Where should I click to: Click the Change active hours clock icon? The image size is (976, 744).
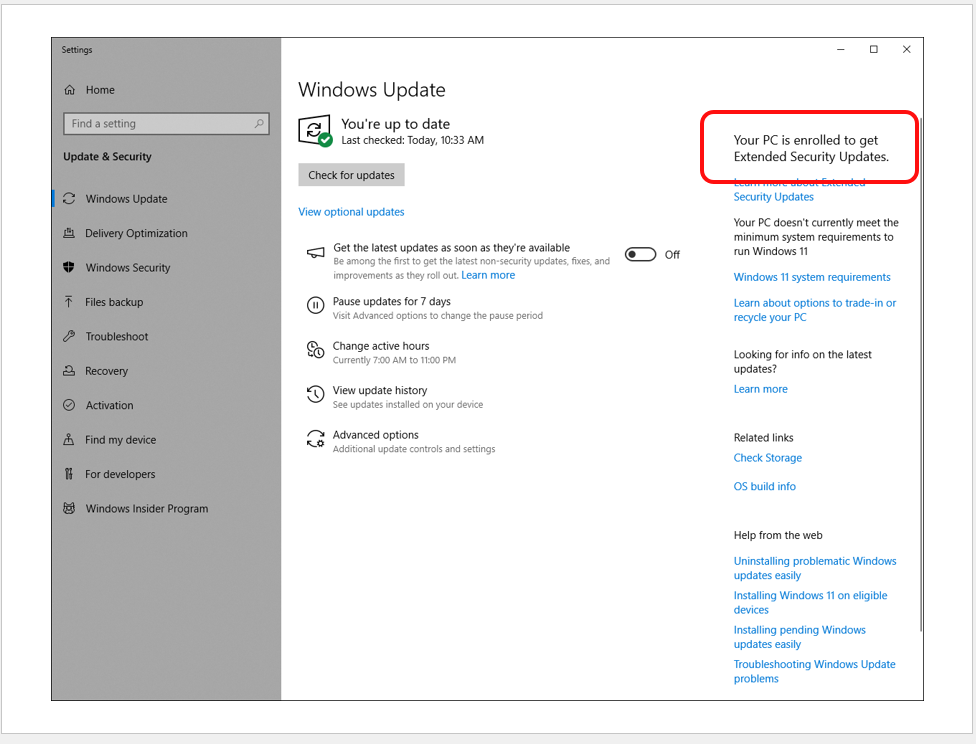[314, 349]
